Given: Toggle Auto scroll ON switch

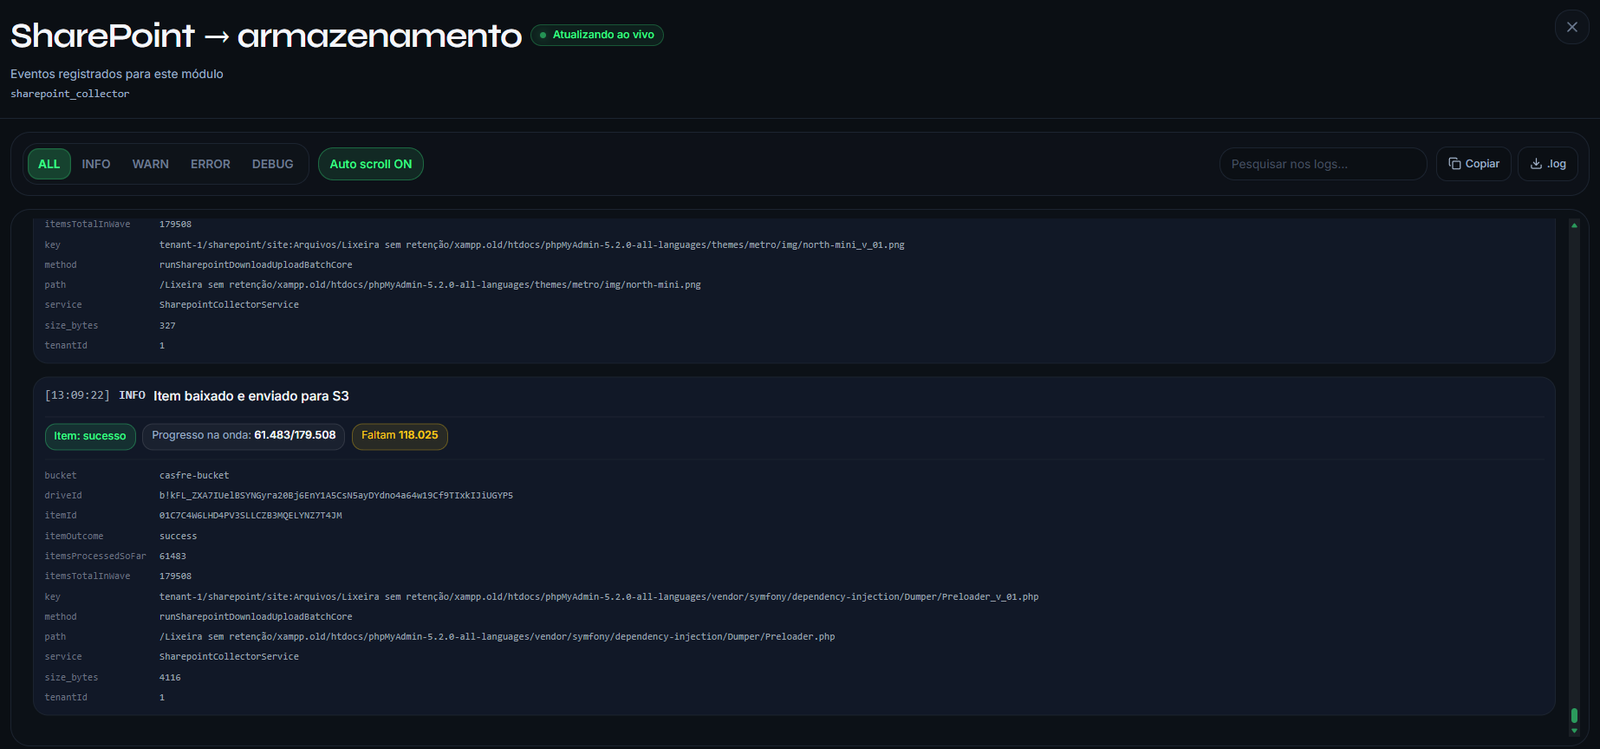Looking at the screenshot, I should click(x=371, y=164).
